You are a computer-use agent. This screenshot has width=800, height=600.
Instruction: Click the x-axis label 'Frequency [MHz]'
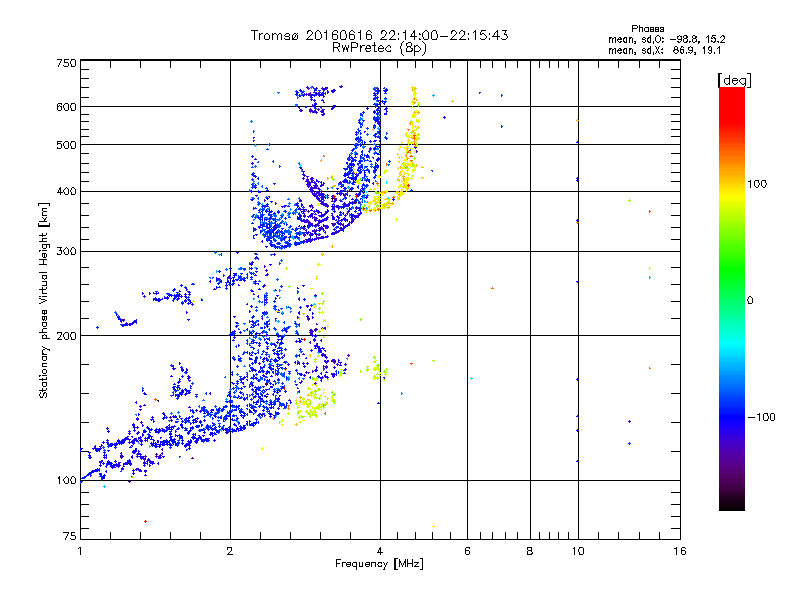point(379,564)
